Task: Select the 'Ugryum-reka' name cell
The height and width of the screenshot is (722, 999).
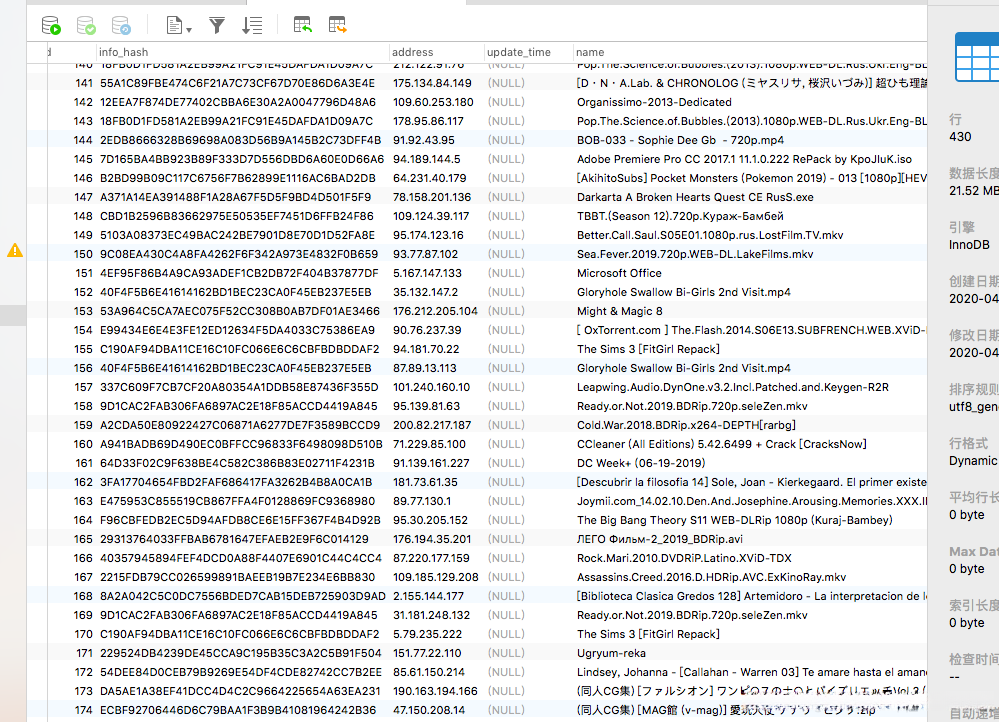Action: [x=611, y=653]
